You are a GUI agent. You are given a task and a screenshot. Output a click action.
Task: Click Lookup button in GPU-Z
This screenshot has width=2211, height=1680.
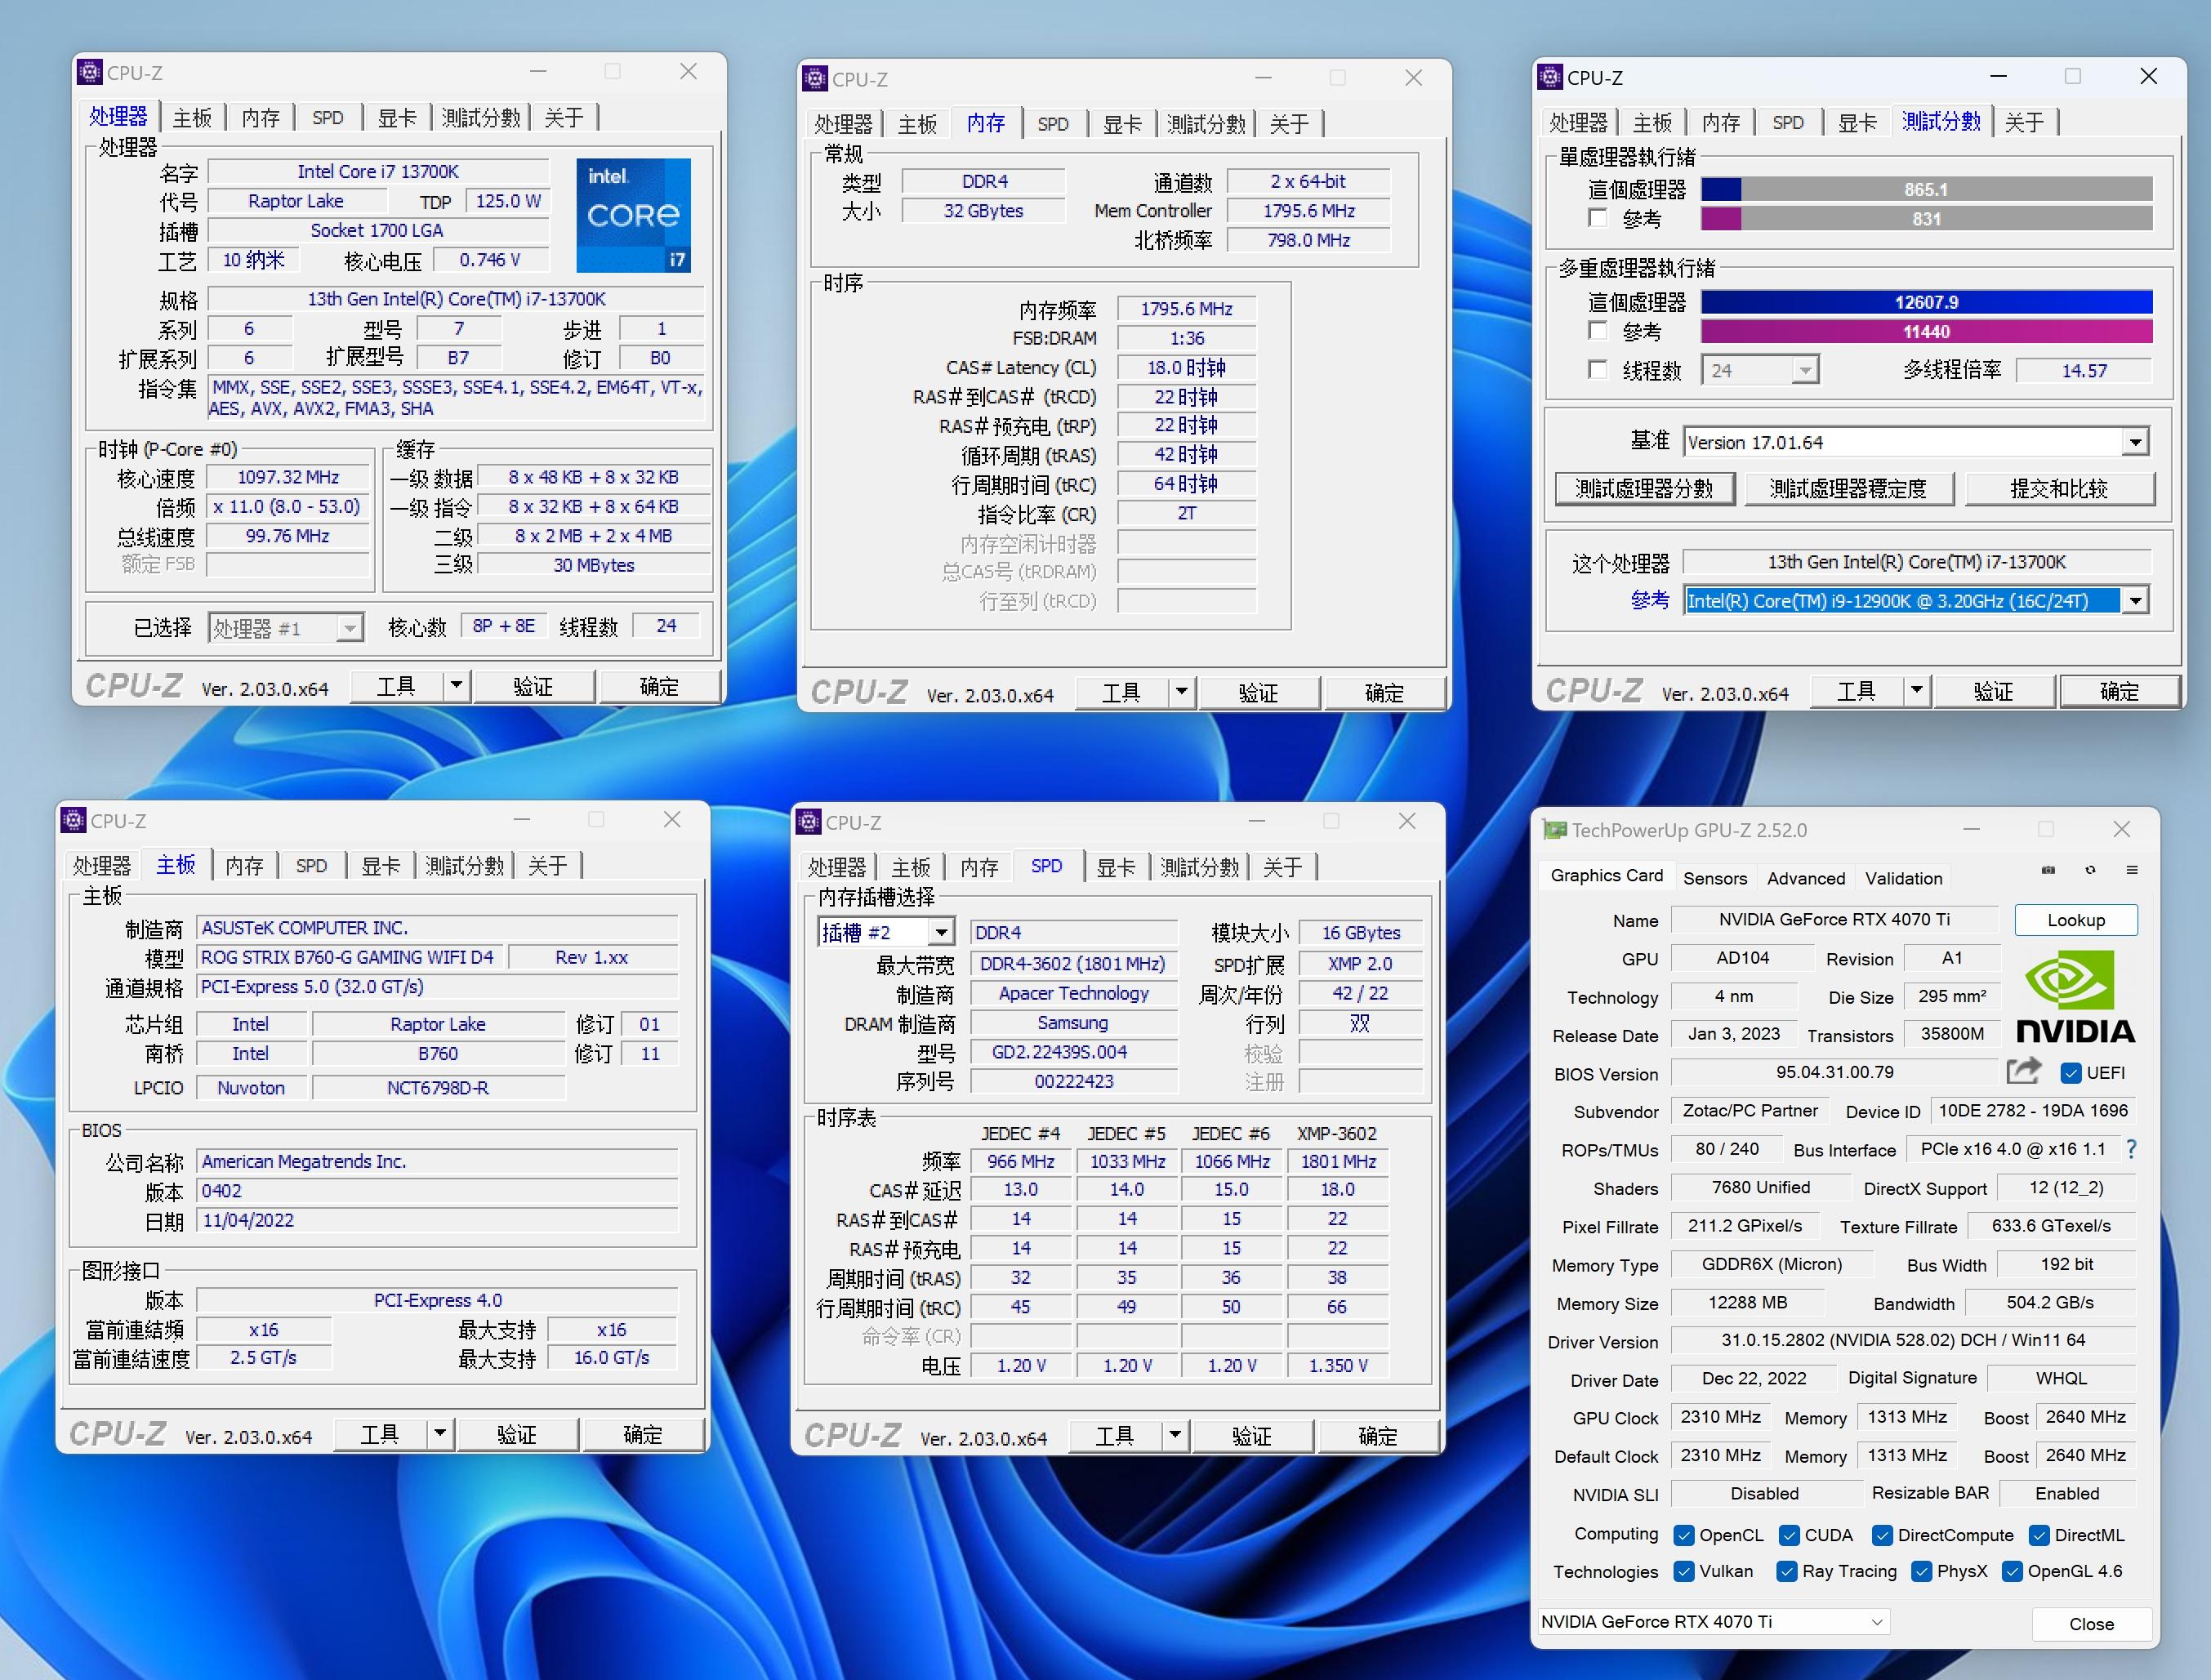point(2076,920)
